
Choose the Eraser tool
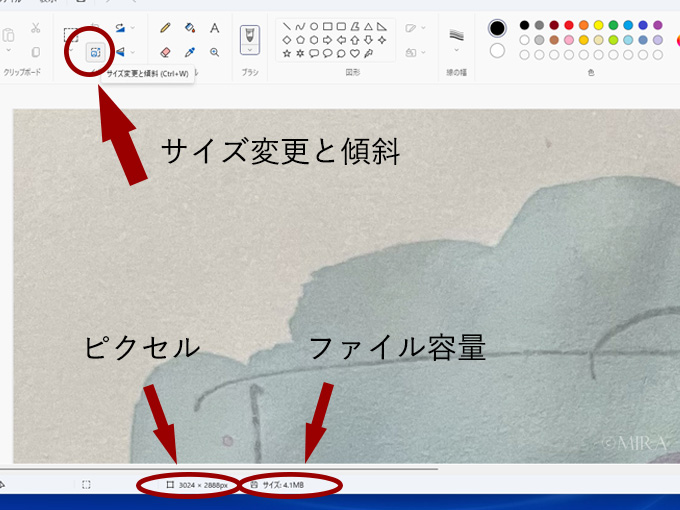pyautogui.click(x=166, y=52)
